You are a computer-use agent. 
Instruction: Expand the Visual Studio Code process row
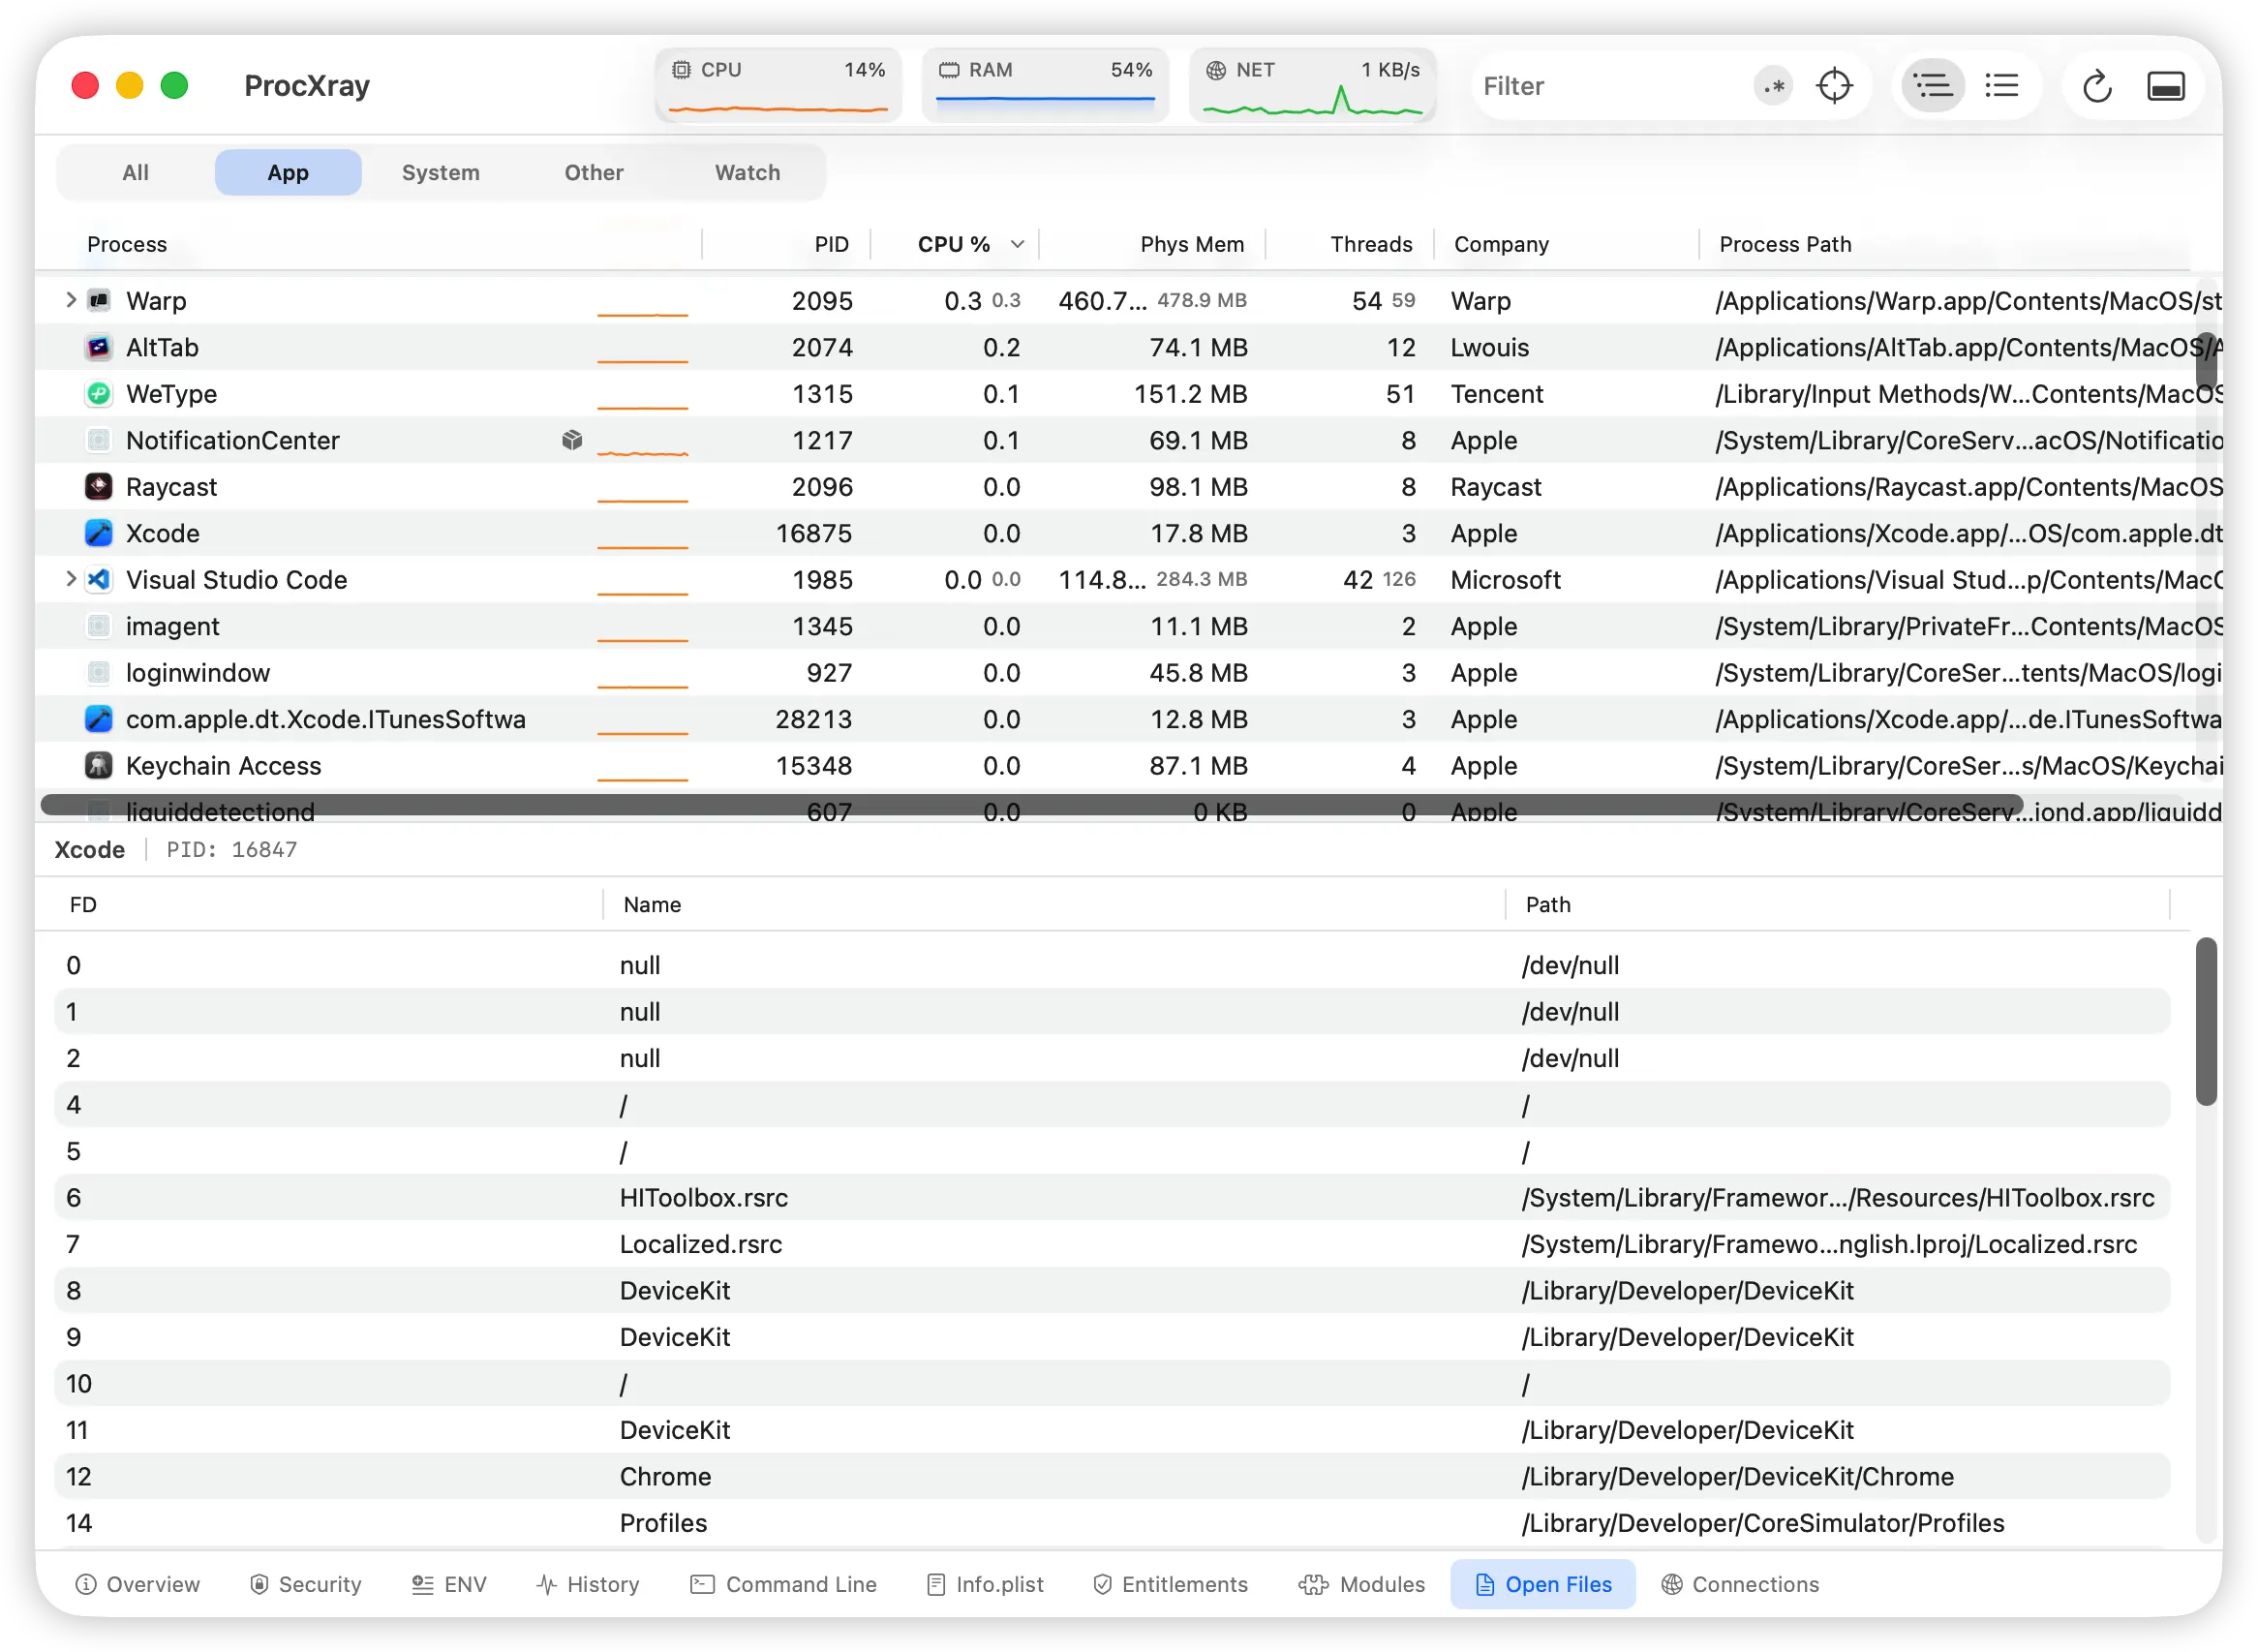coord(70,579)
